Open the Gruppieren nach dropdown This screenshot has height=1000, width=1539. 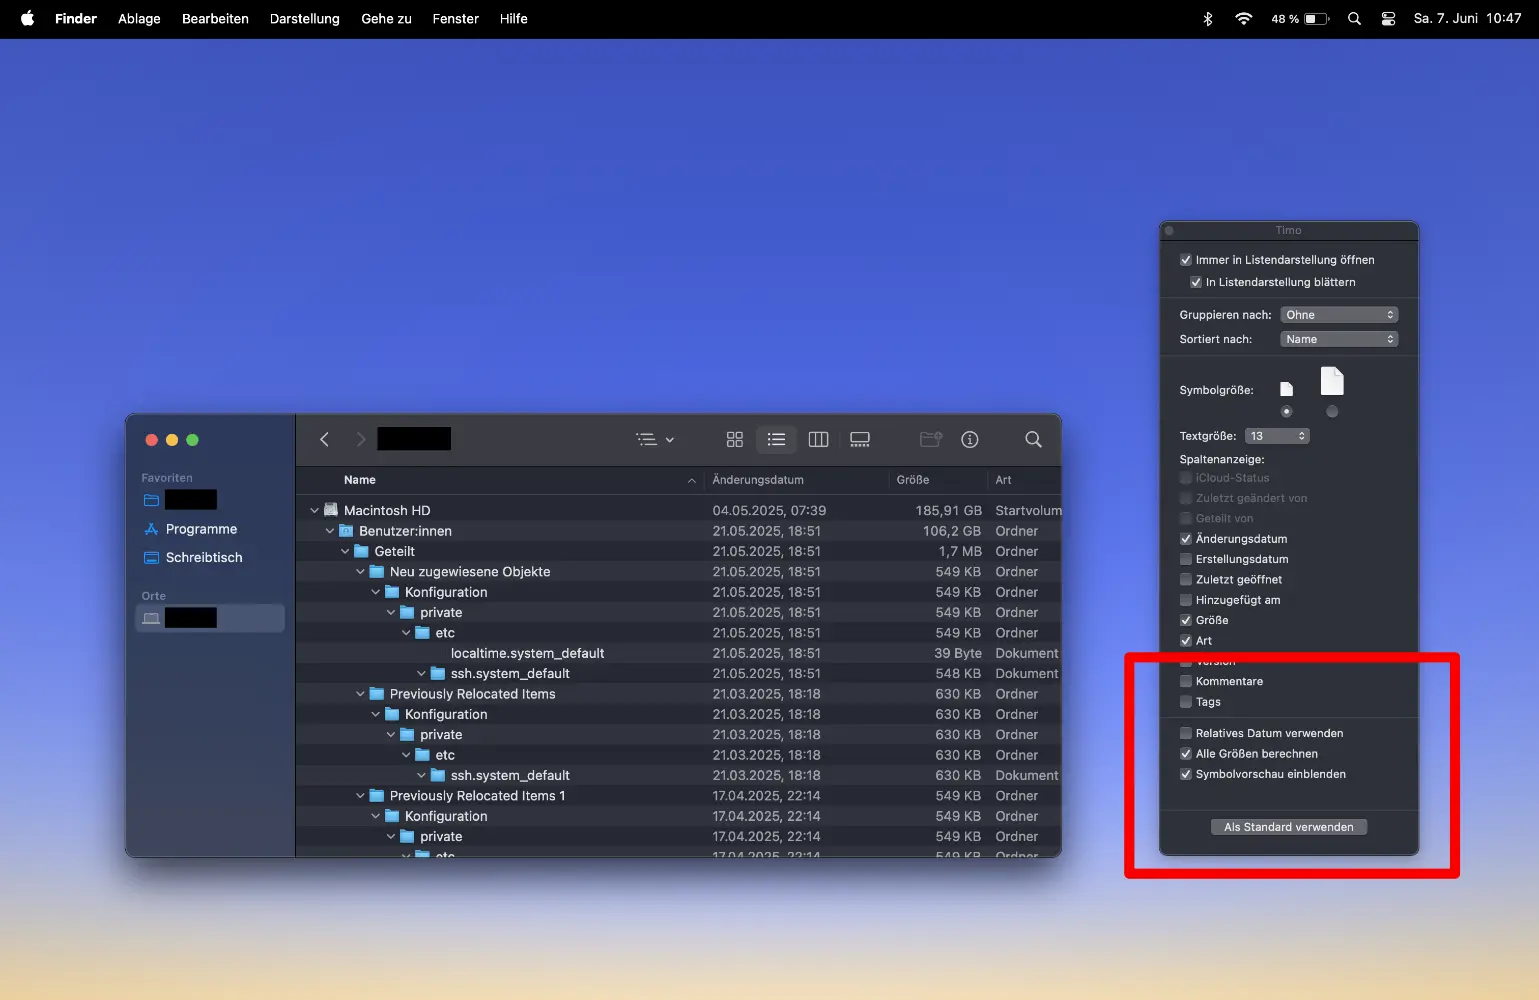1339,315
